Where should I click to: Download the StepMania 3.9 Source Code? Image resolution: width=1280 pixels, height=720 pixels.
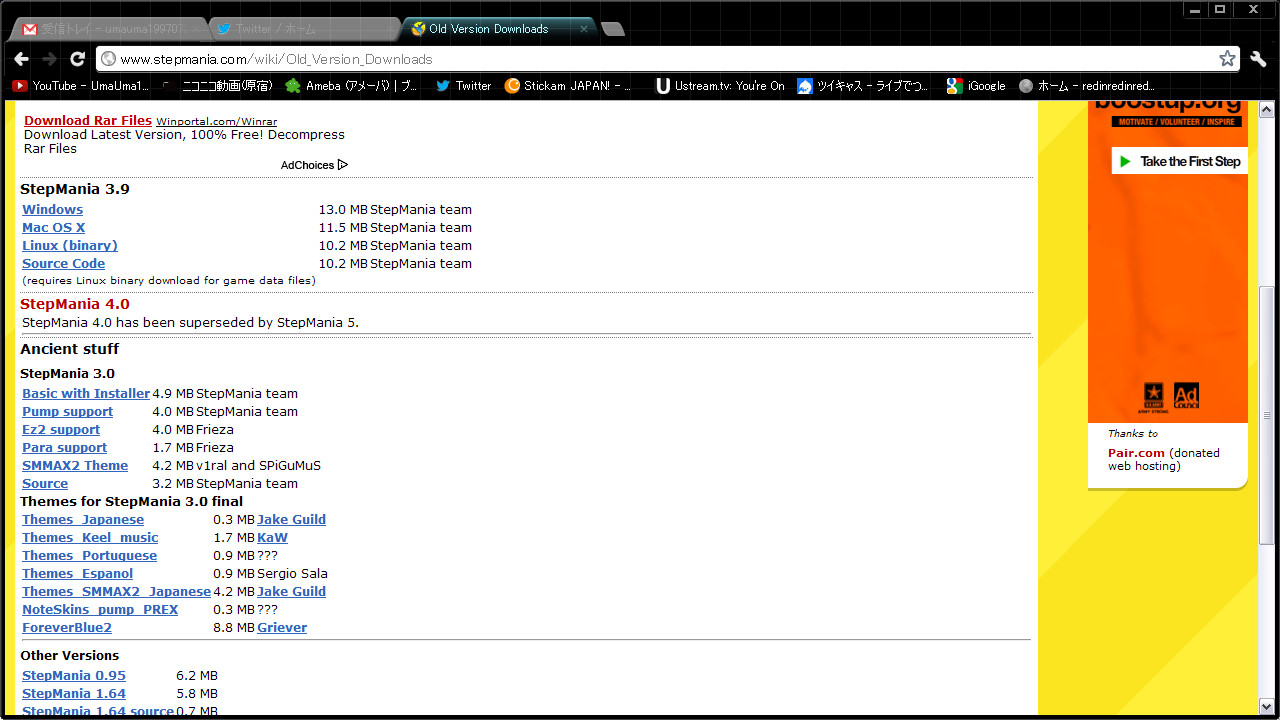tap(64, 264)
